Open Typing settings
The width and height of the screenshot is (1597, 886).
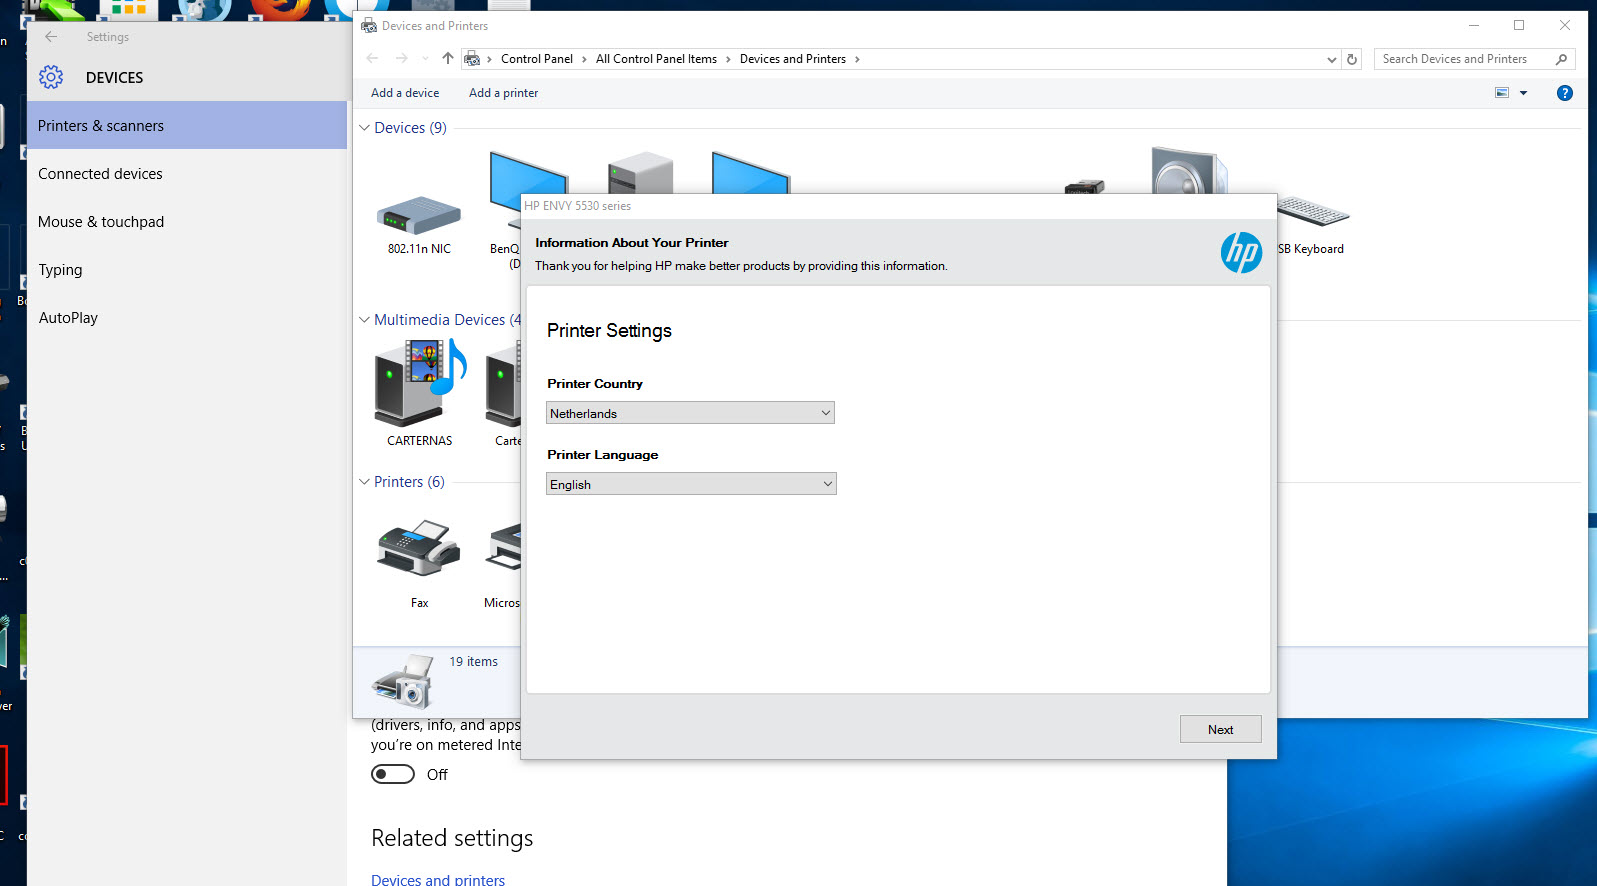point(187,269)
